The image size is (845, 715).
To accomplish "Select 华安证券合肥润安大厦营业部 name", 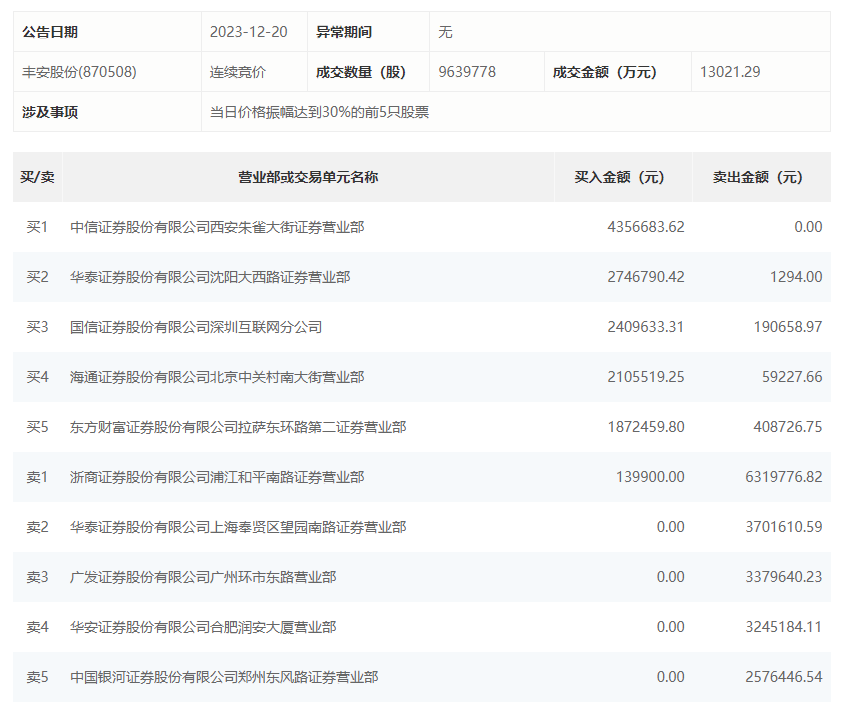I will [x=203, y=627].
